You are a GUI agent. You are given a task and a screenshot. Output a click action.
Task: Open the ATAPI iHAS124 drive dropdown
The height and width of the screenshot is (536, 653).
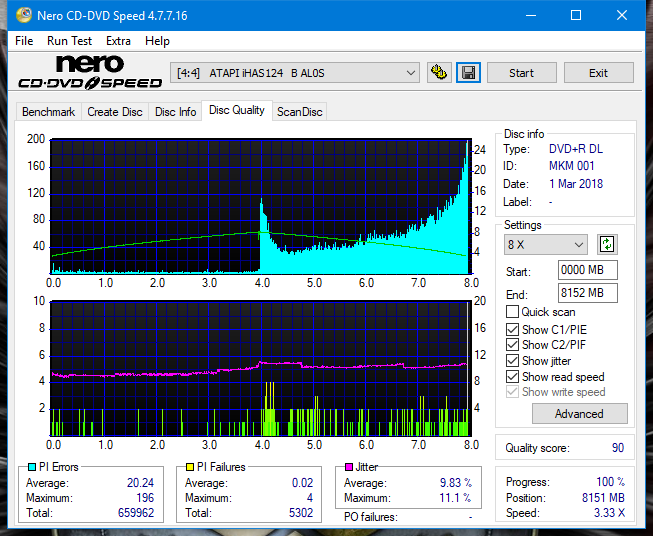click(295, 73)
